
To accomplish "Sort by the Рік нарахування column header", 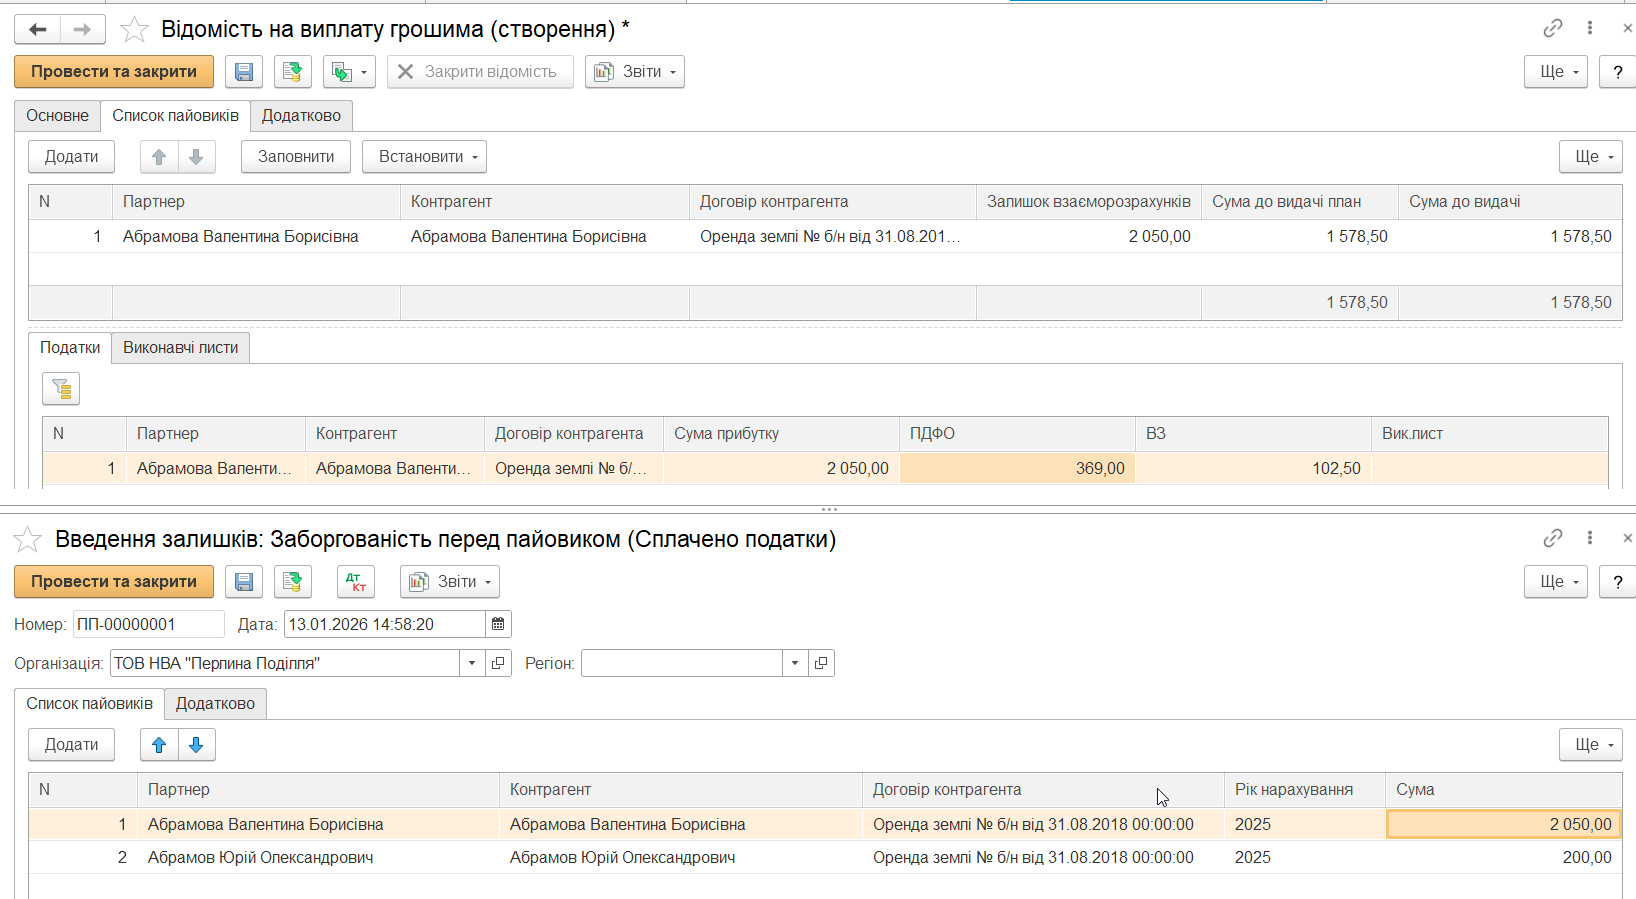I will 1305,790.
